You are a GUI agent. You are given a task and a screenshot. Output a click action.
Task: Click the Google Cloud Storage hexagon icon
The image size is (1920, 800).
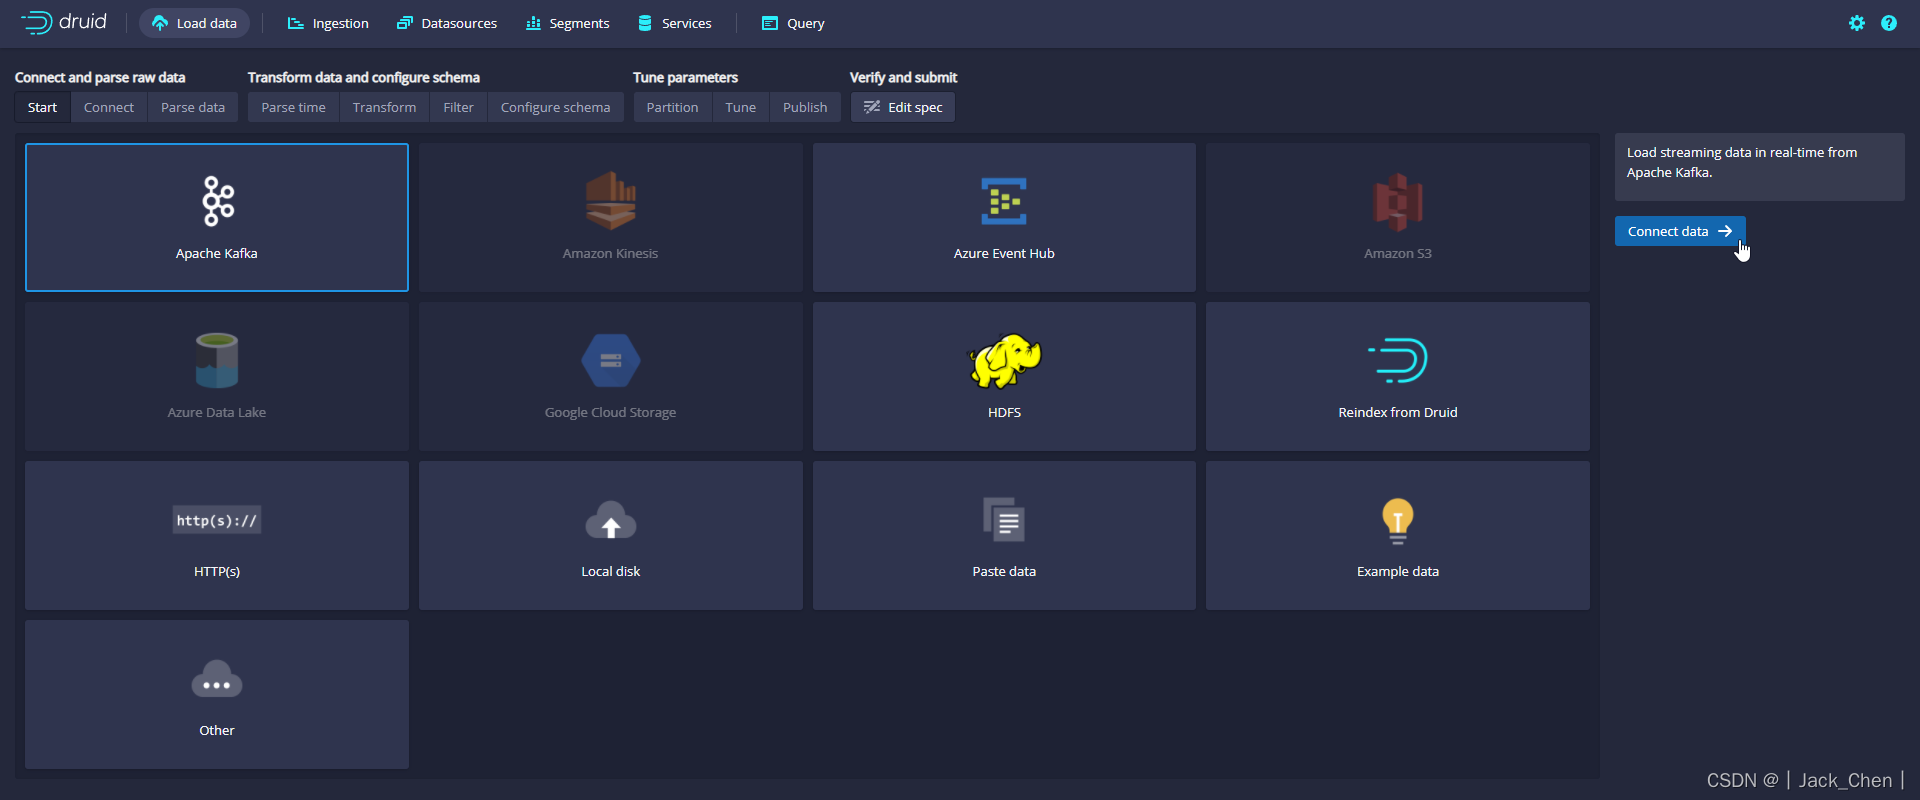click(610, 360)
